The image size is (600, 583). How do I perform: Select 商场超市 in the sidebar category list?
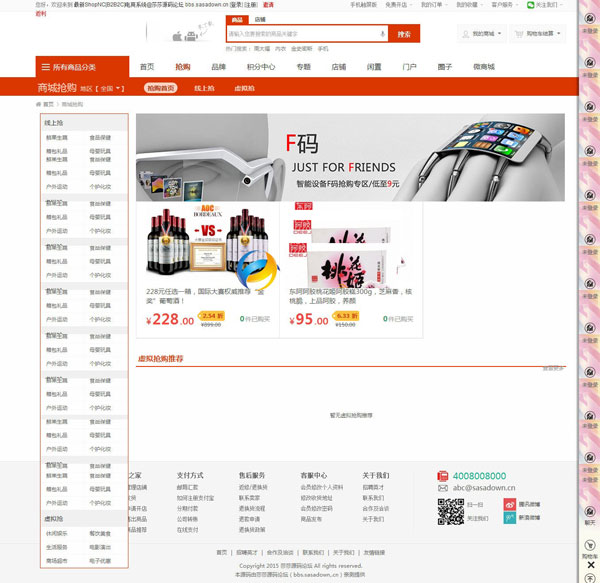coord(57,561)
